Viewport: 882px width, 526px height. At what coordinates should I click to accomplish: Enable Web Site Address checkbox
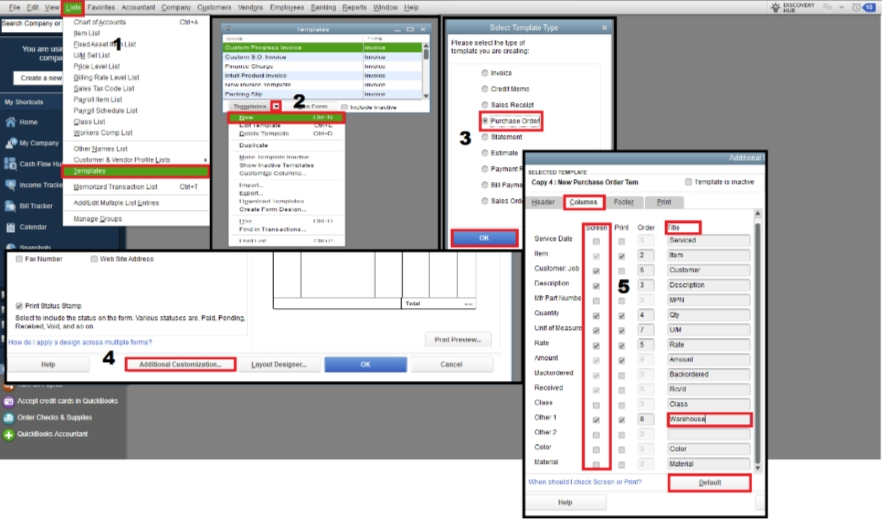coord(94,259)
